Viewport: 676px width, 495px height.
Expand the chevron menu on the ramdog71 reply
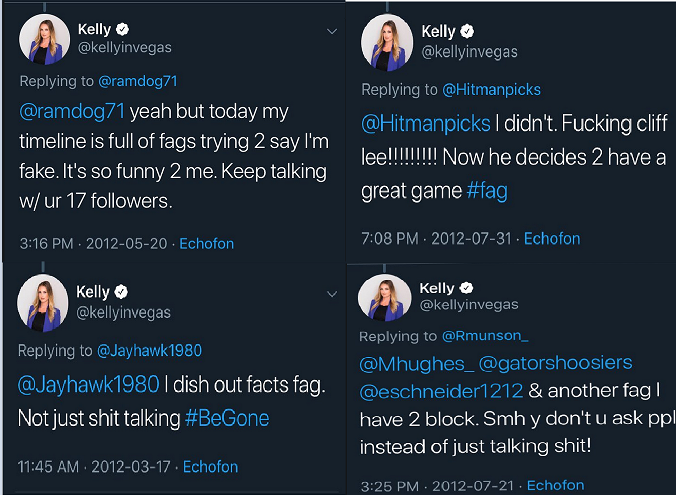(332, 31)
